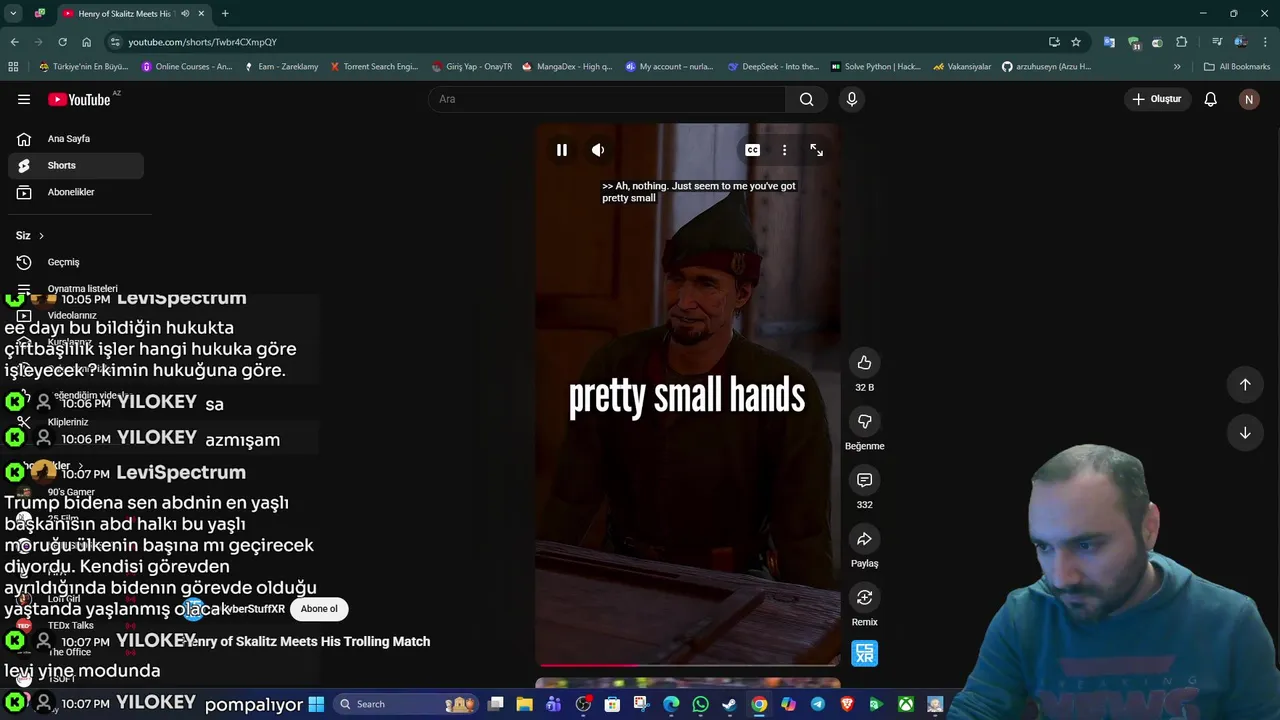Open the Windows Start menu
Viewport: 1280px width, 720px height.
tap(316, 704)
